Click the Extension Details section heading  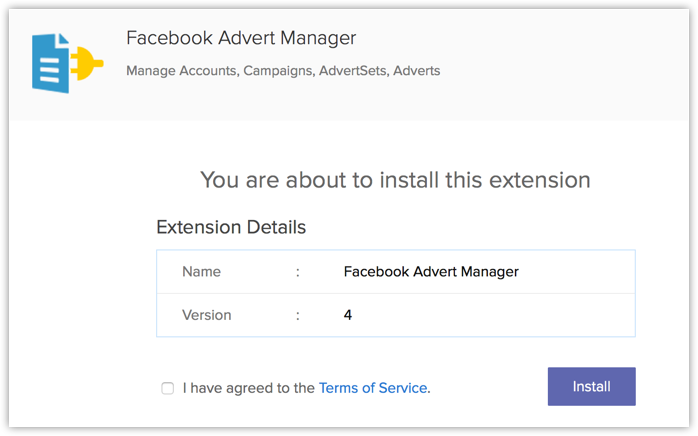point(231,227)
